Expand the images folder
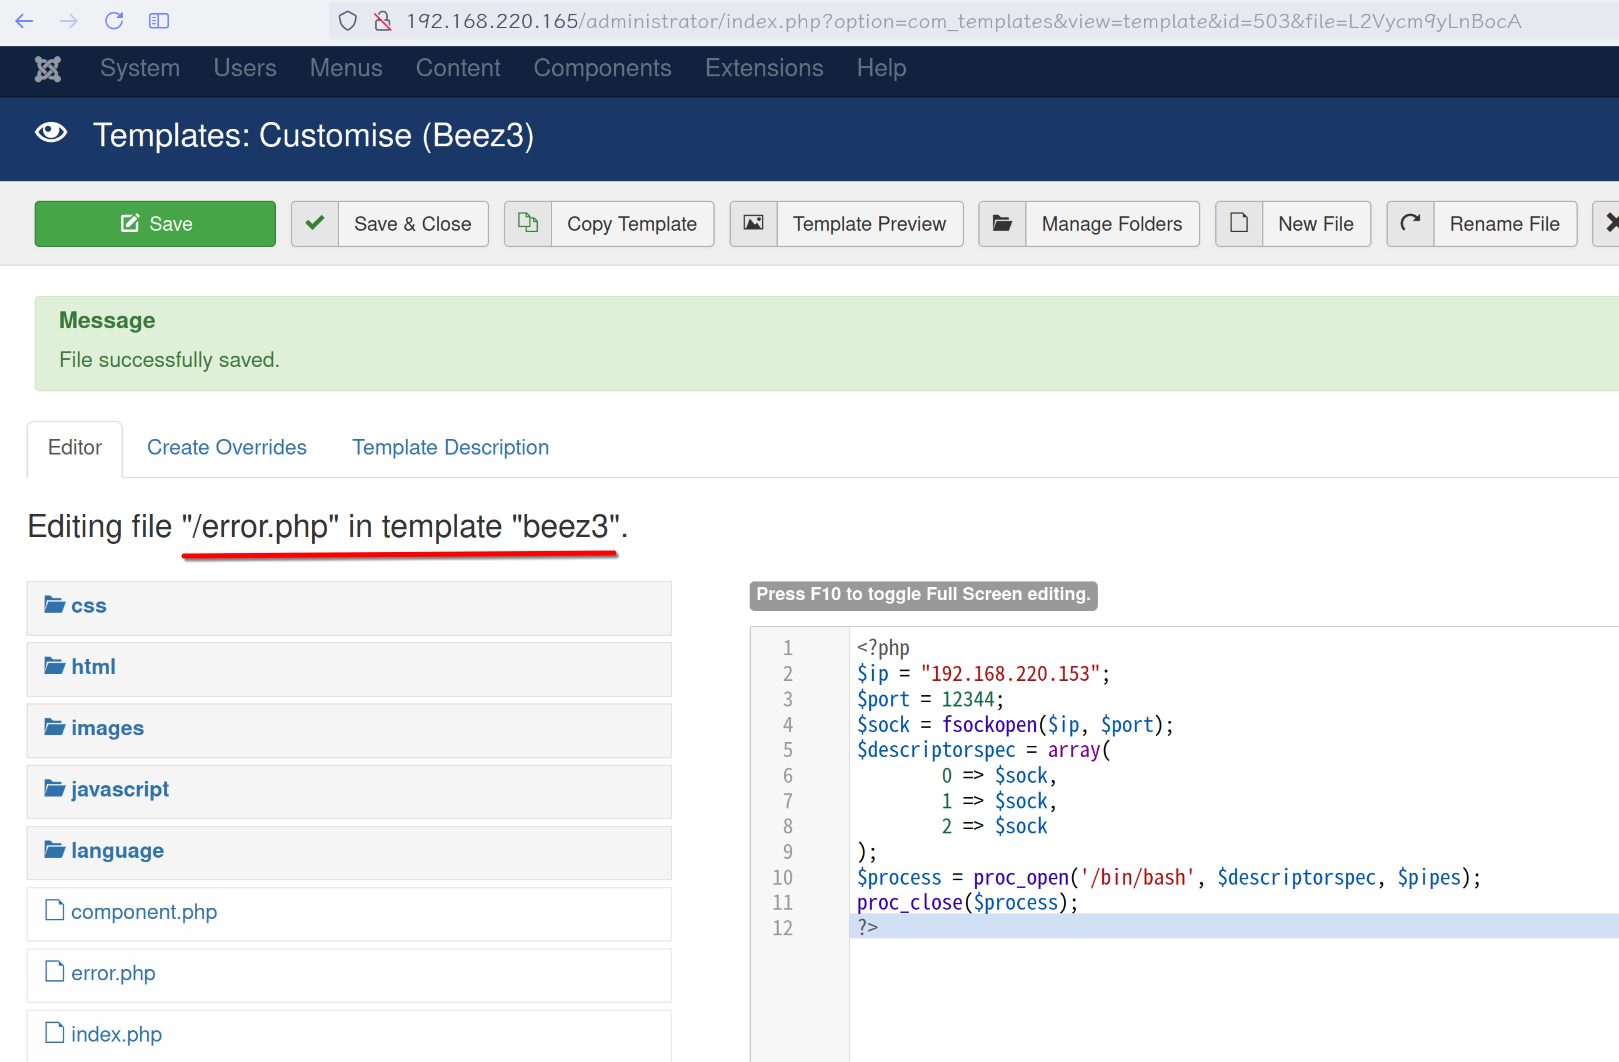This screenshot has width=1619, height=1062. point(349,729)
